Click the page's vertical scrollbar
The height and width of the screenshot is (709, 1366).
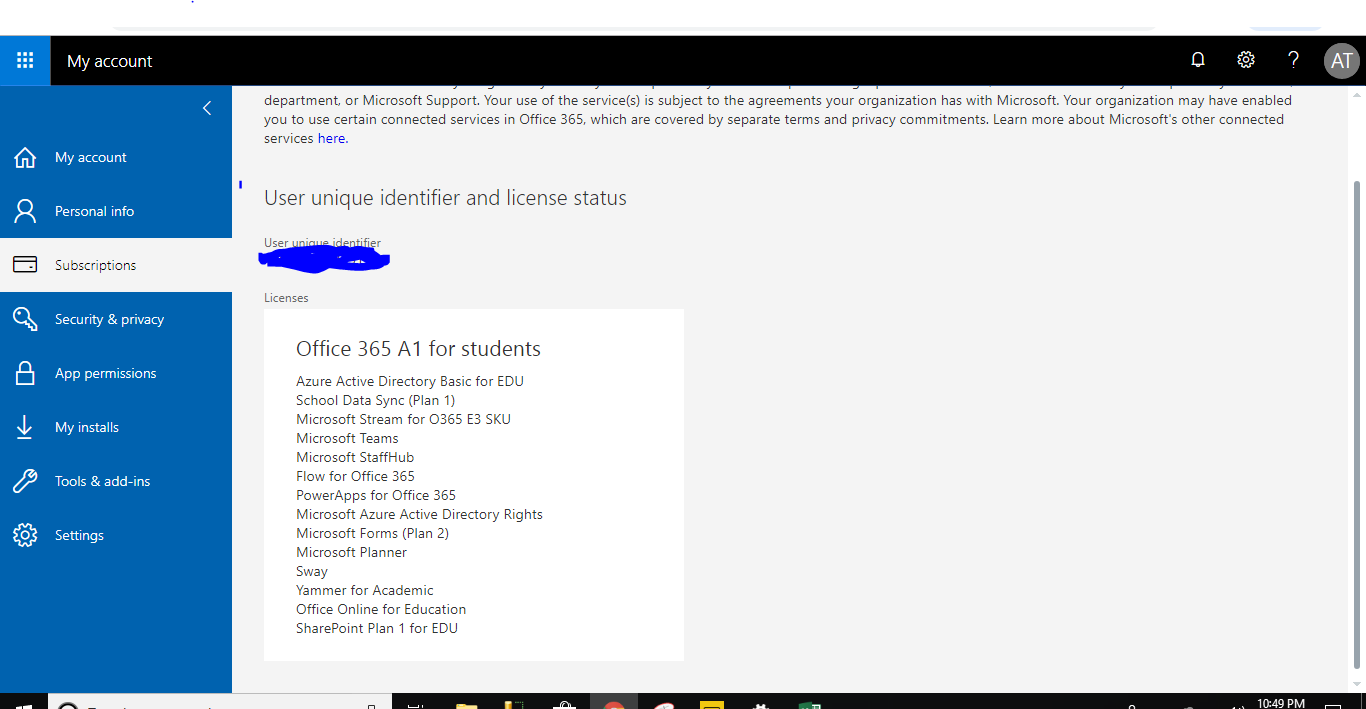coord(1357,423)
